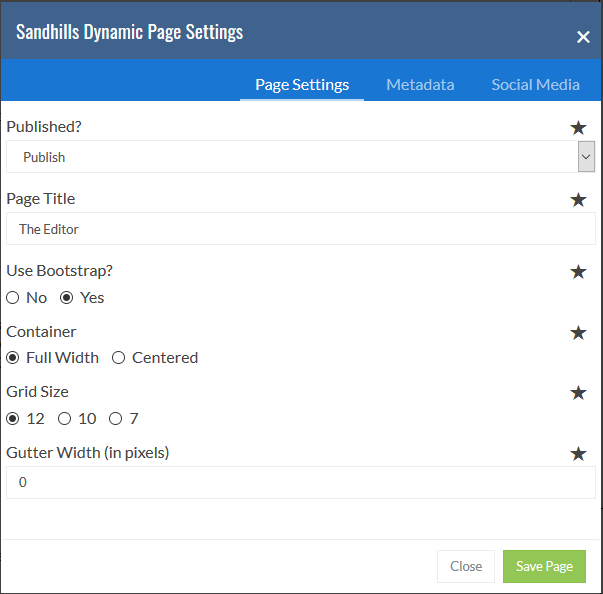Choose Full Width container option

[x=13, y=358]
